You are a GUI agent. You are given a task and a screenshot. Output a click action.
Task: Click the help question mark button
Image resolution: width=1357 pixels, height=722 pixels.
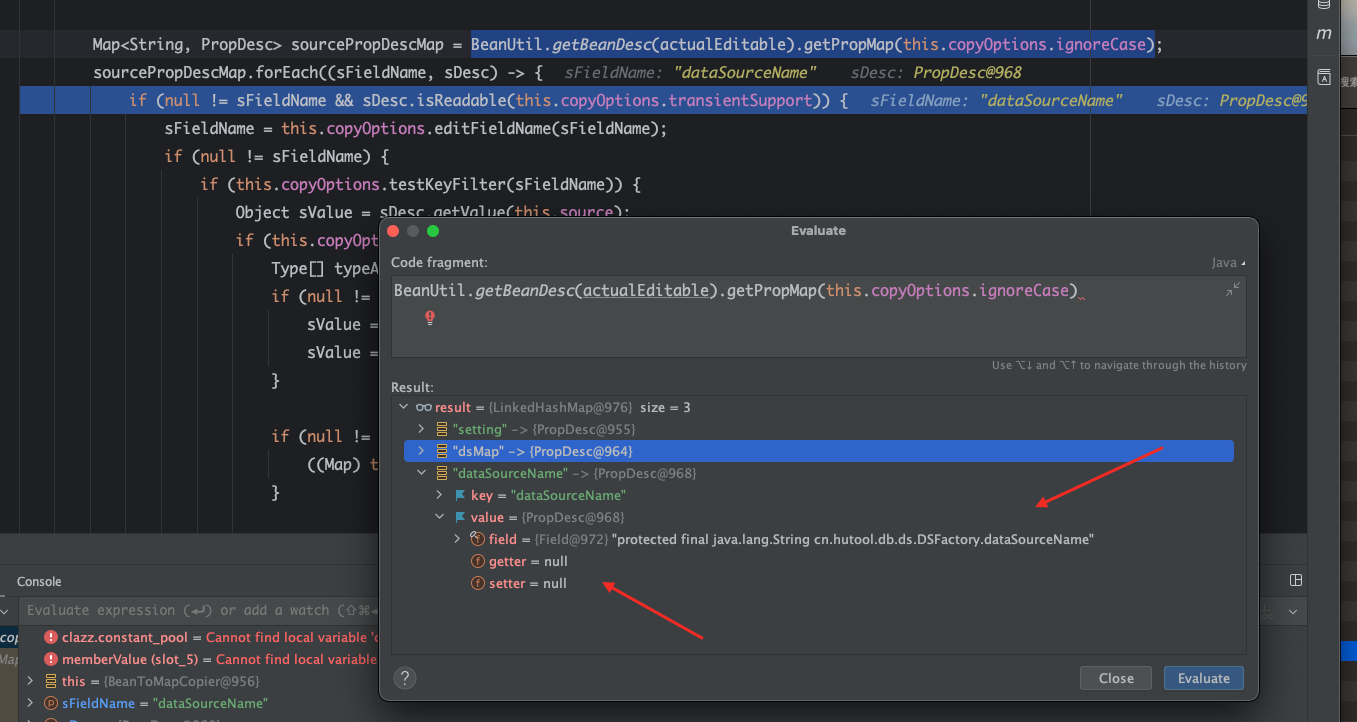pyautogui.click(x=404, y=678)
